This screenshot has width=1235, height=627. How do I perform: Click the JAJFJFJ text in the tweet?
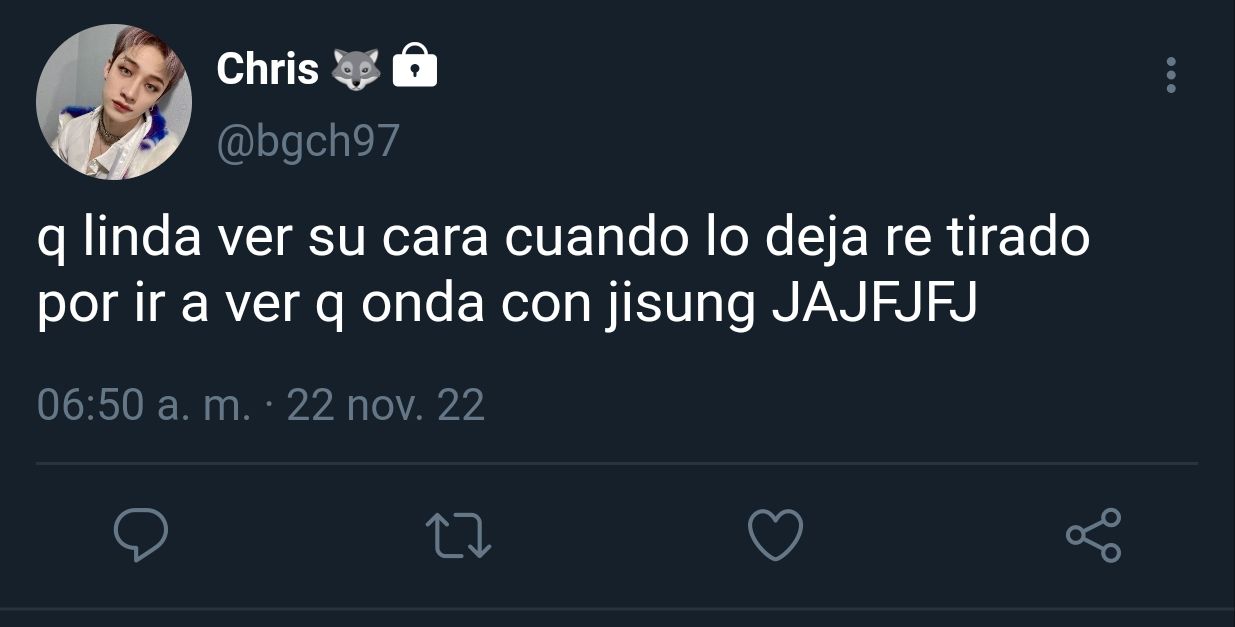click(876, 306)
